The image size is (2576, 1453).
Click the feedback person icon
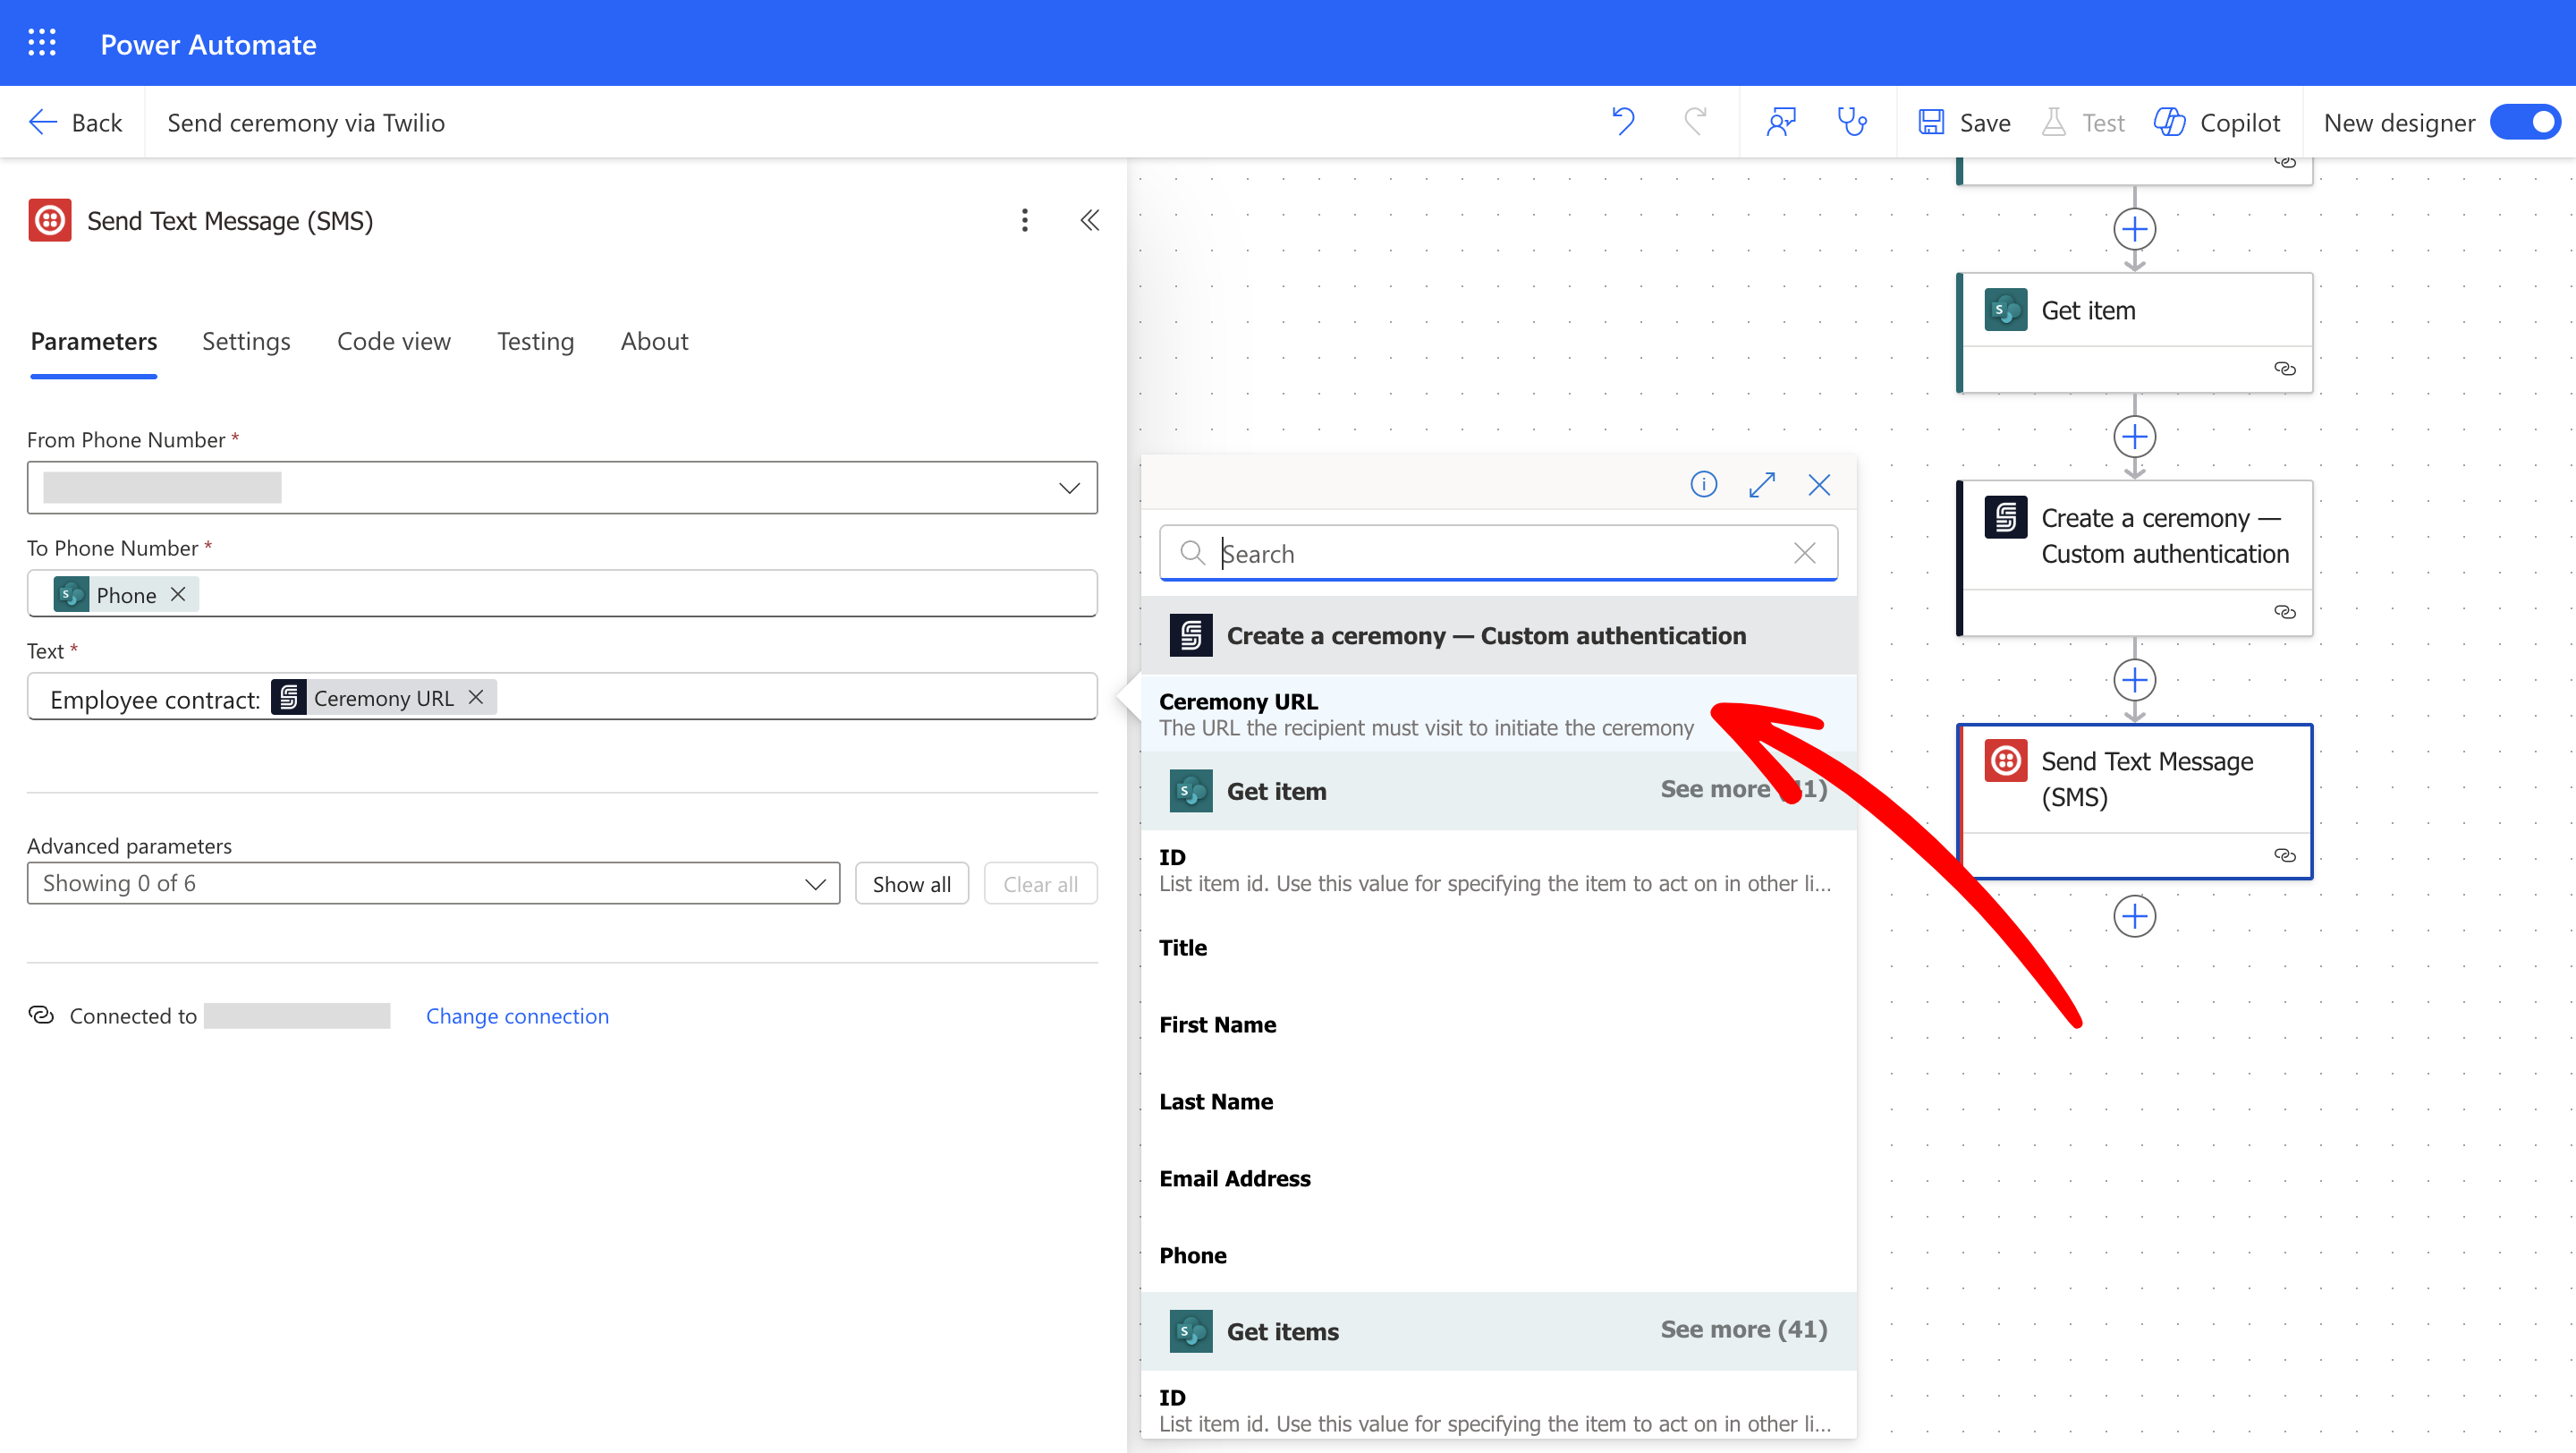click(x=1781, y=122)
